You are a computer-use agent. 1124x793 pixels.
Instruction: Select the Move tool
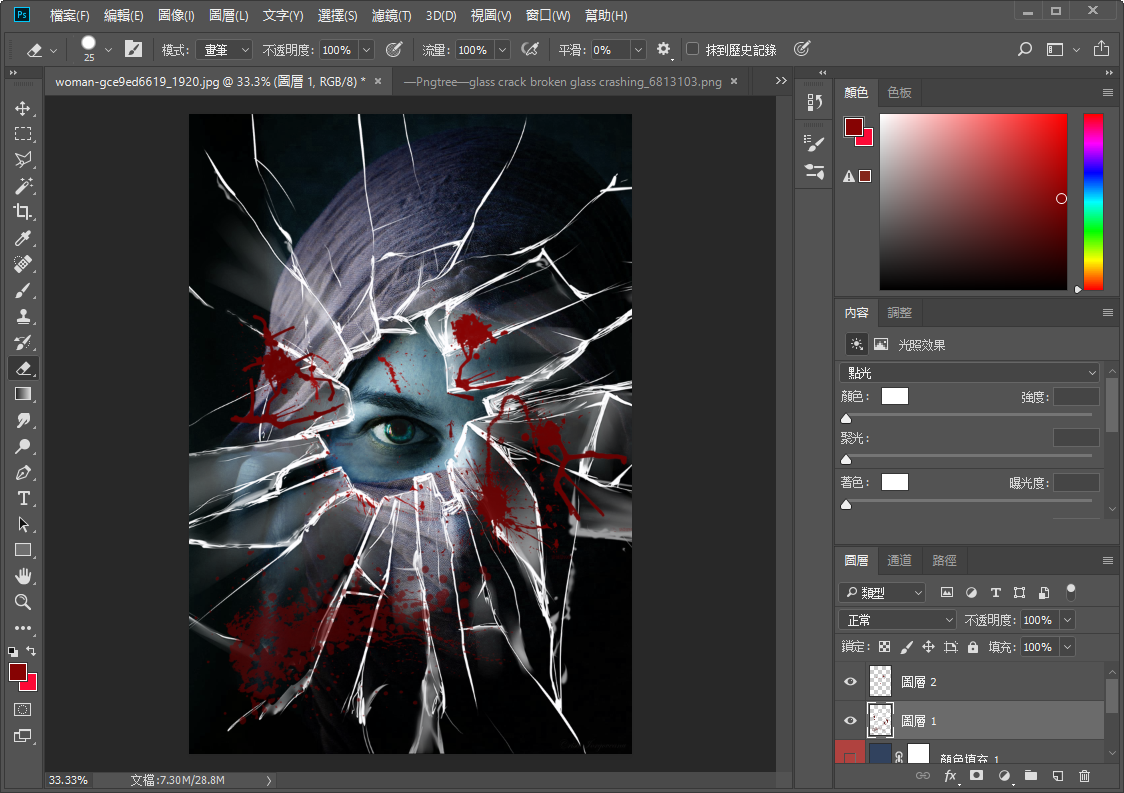23,108
